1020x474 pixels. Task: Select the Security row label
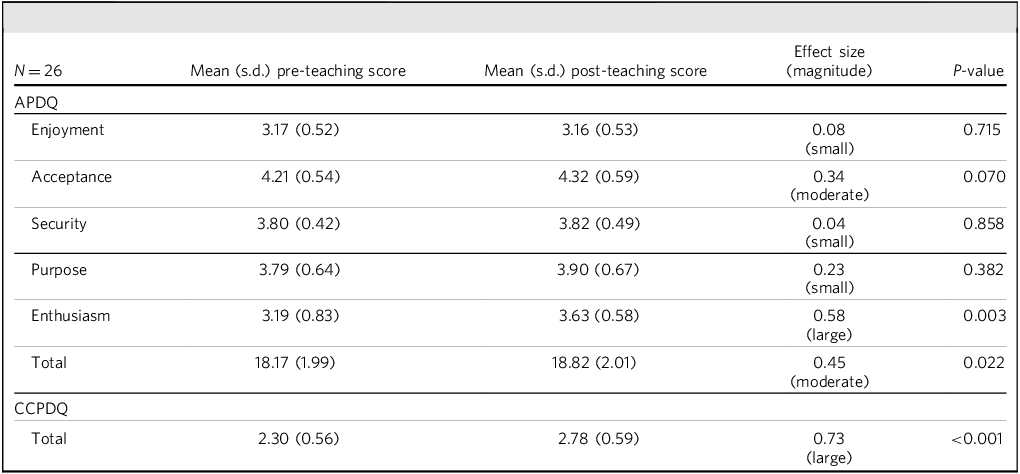click(x=59, y=224)
